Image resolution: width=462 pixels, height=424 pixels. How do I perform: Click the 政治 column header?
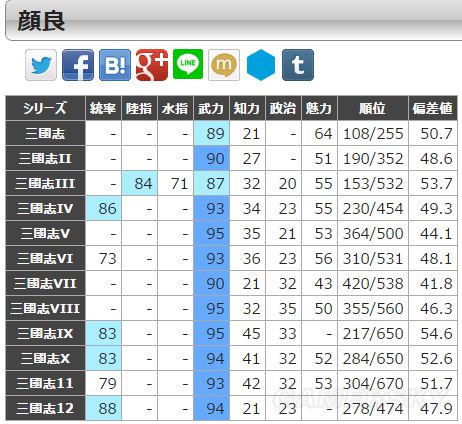tap(283, 108)
